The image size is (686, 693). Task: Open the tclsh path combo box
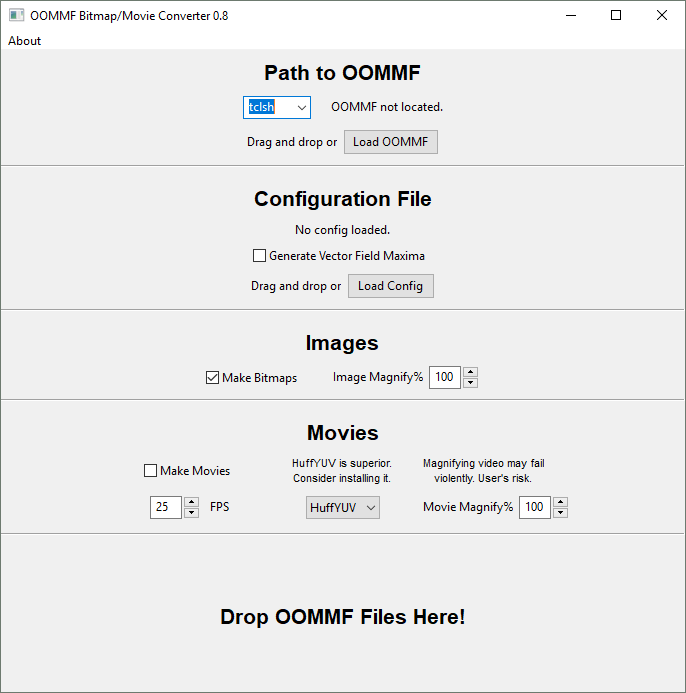302,107
